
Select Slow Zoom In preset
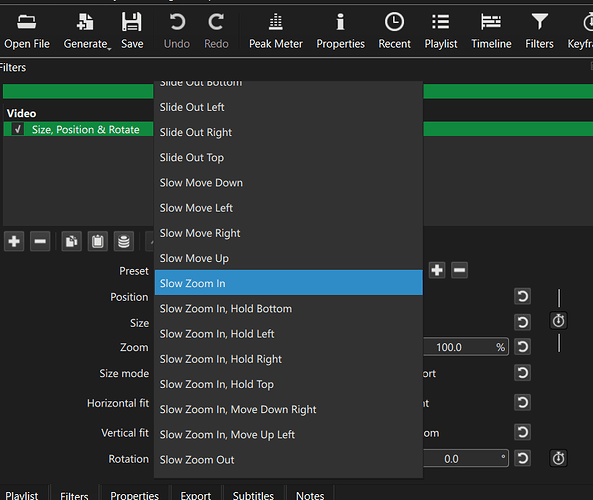tap(289, 283)
